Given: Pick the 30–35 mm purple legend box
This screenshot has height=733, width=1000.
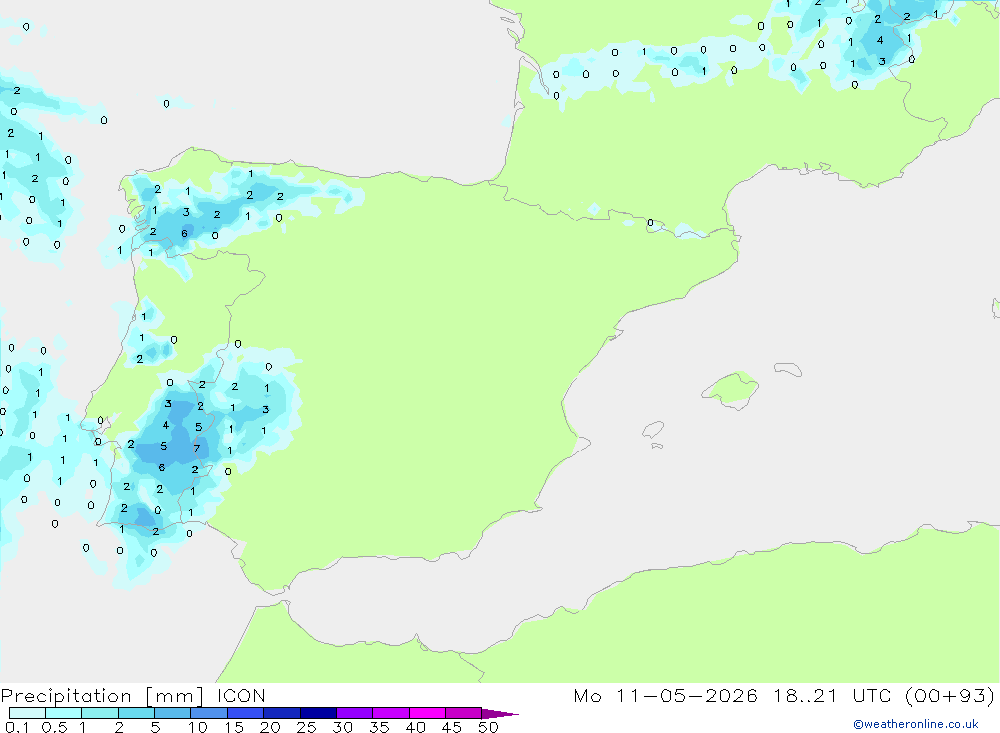Looking at the screenshot, I should pos(354,713).
